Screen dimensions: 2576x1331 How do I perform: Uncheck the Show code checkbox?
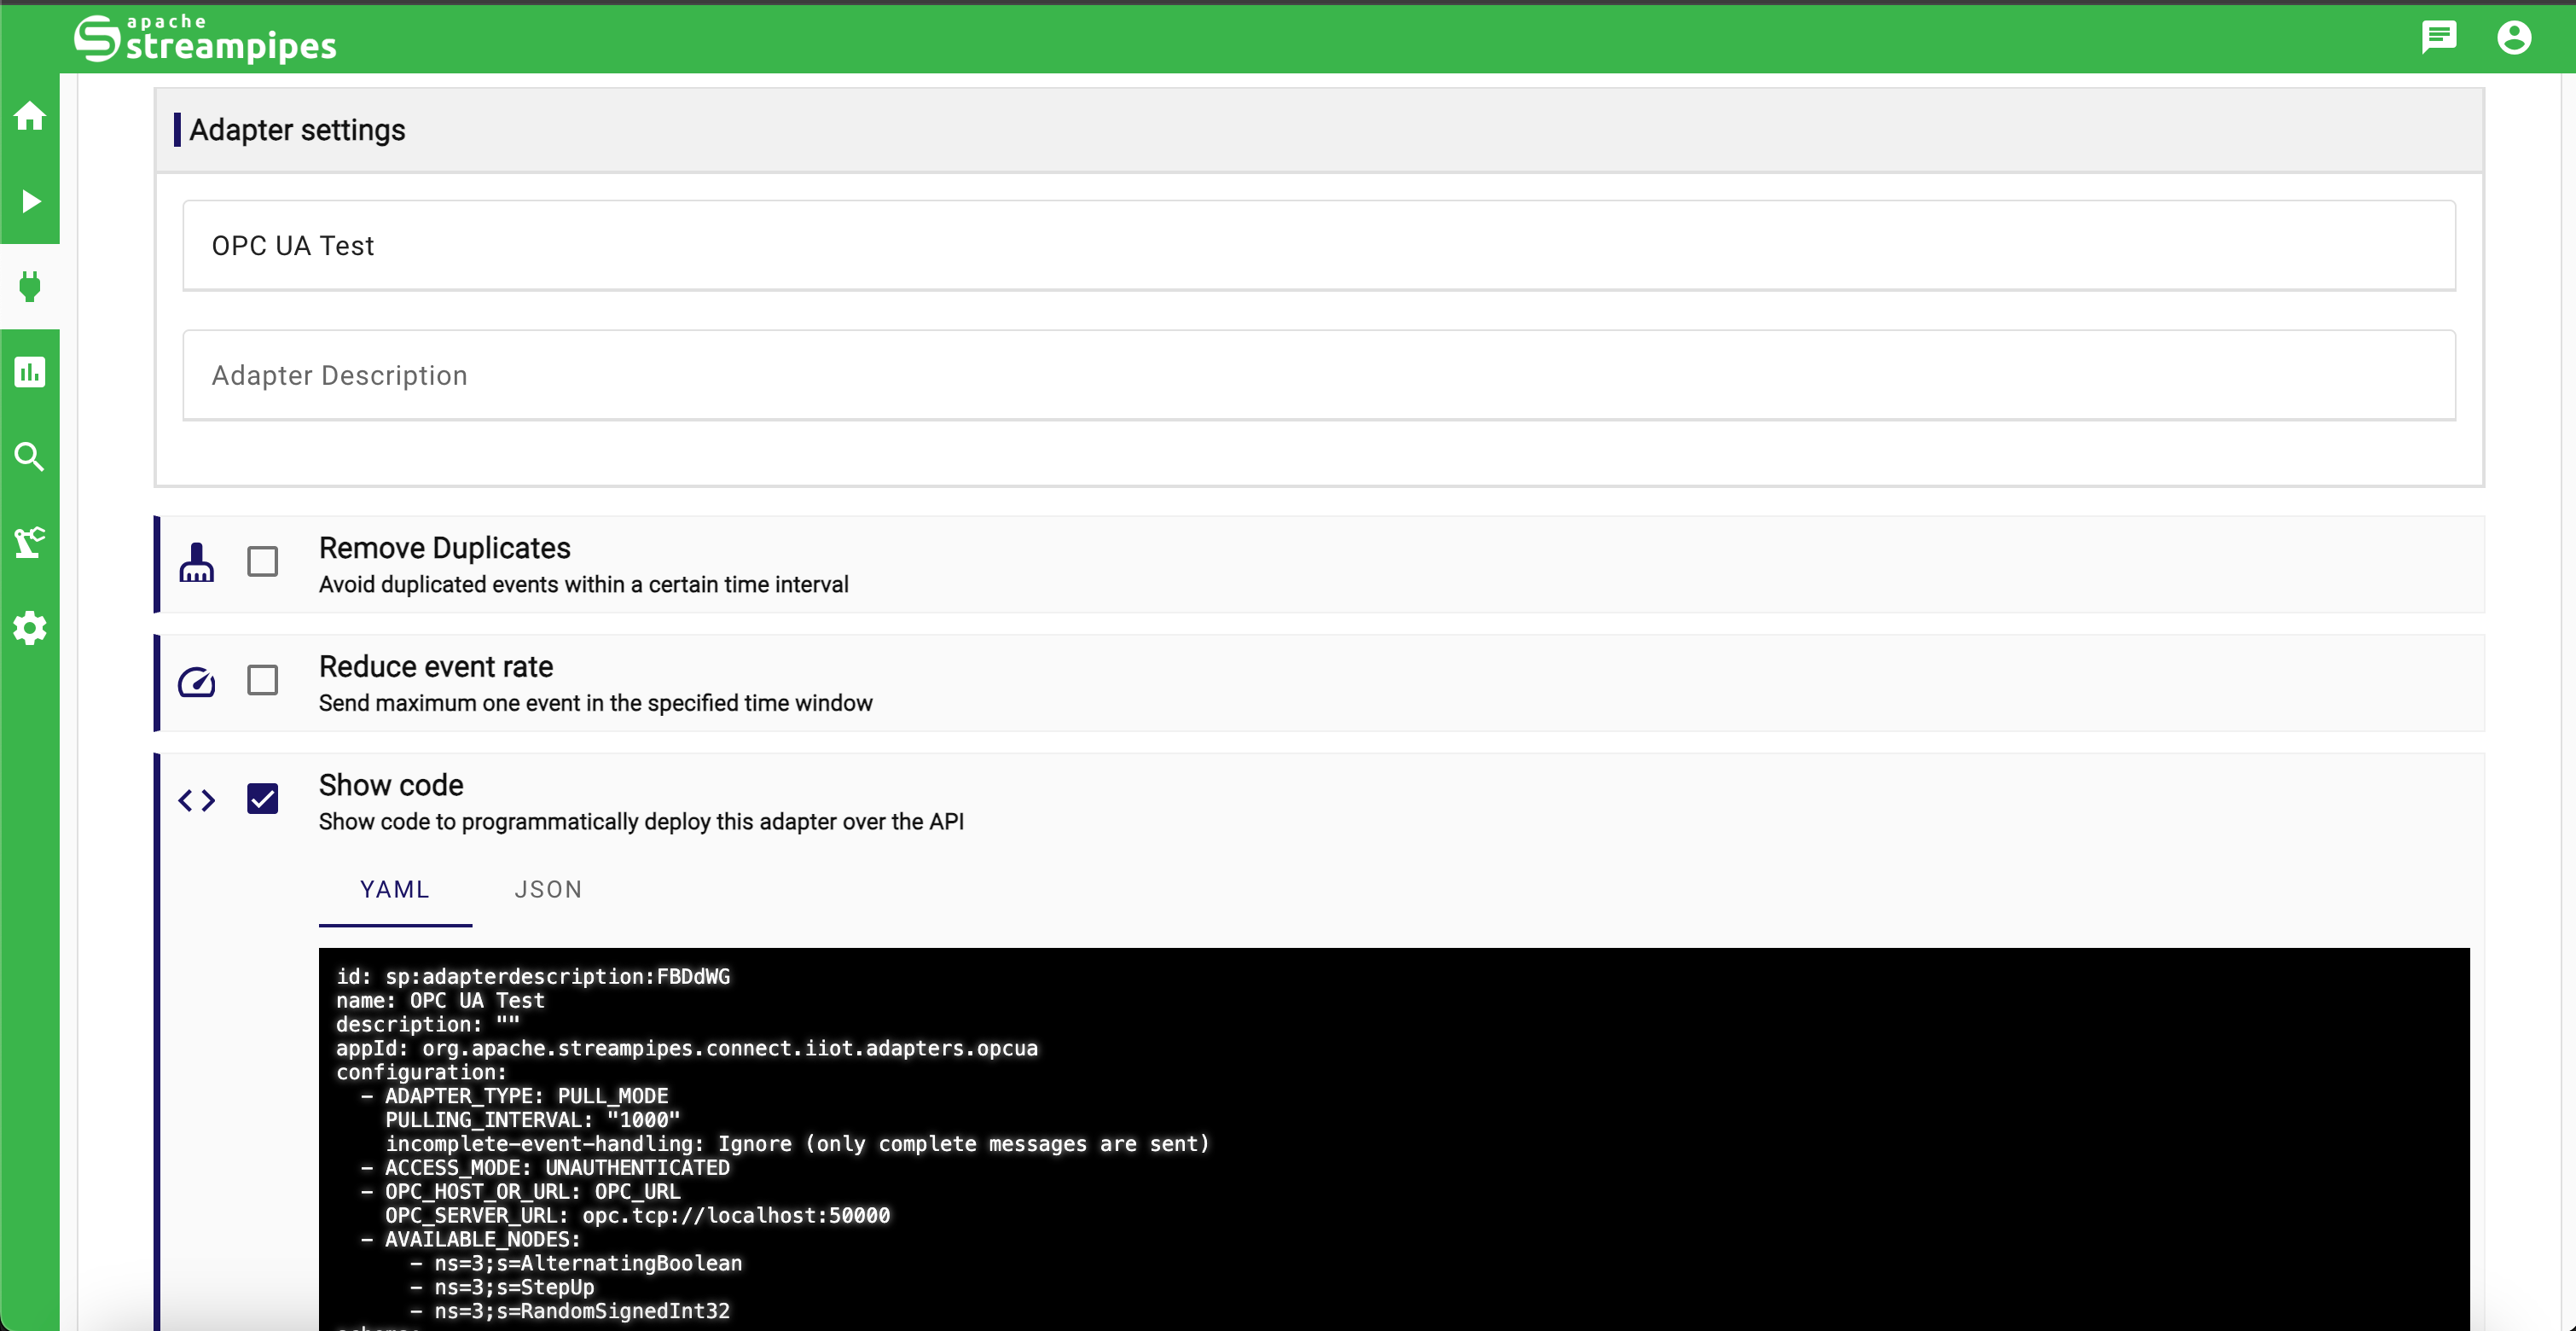point(262,799)
